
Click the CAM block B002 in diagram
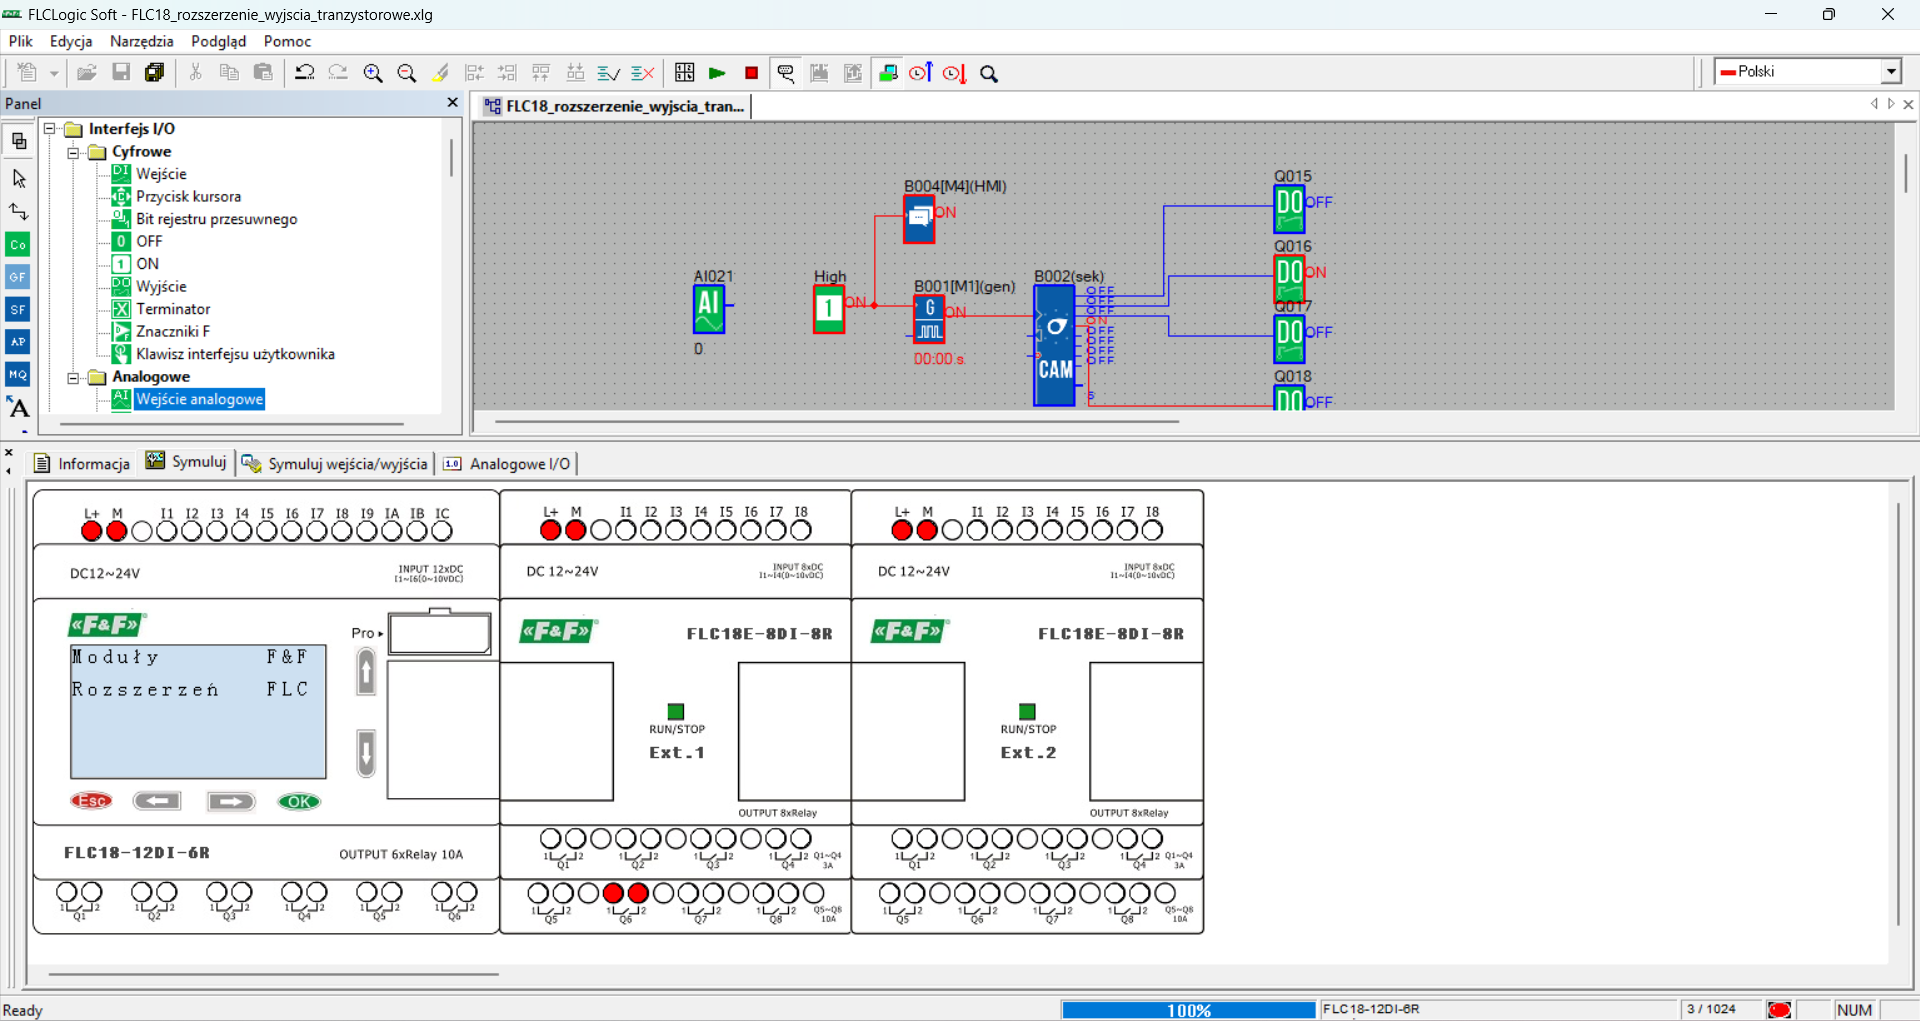coord(1054,345)
